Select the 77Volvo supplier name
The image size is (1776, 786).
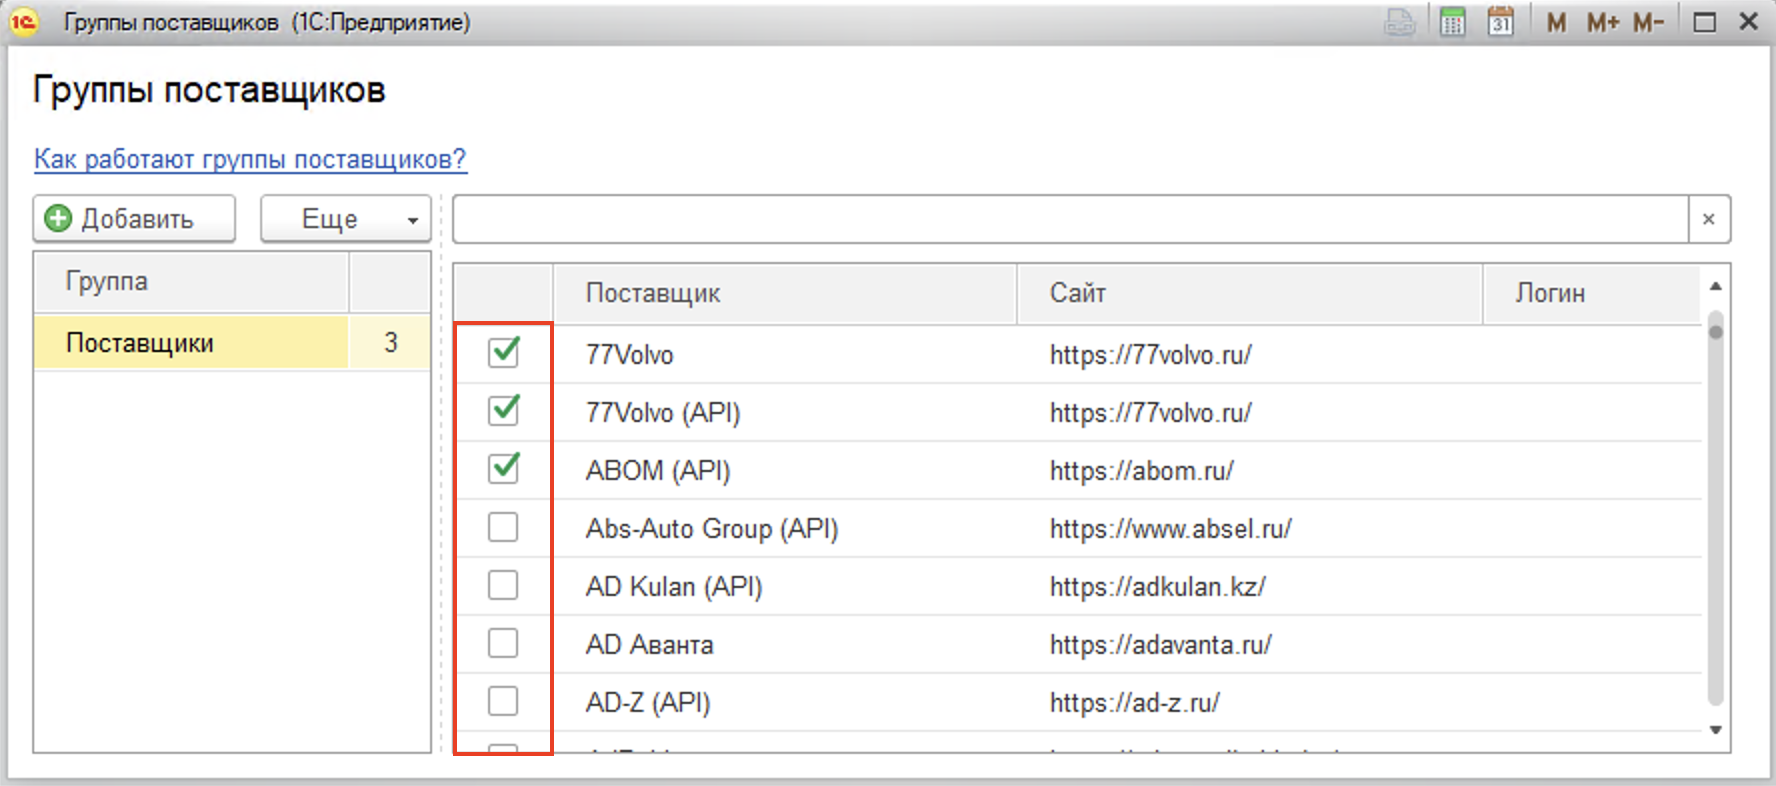[629, 355]
